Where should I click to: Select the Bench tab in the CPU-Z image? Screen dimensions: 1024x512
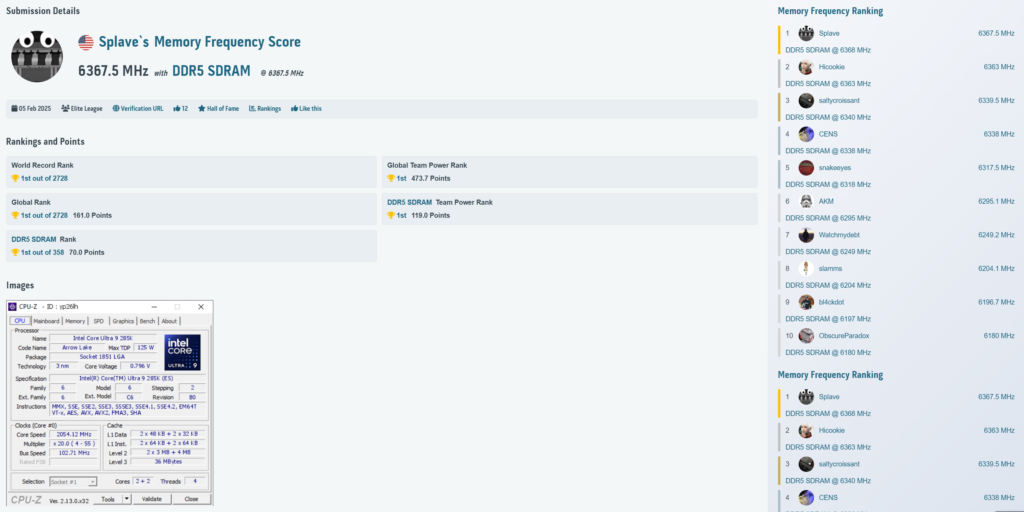coord(148,321)
